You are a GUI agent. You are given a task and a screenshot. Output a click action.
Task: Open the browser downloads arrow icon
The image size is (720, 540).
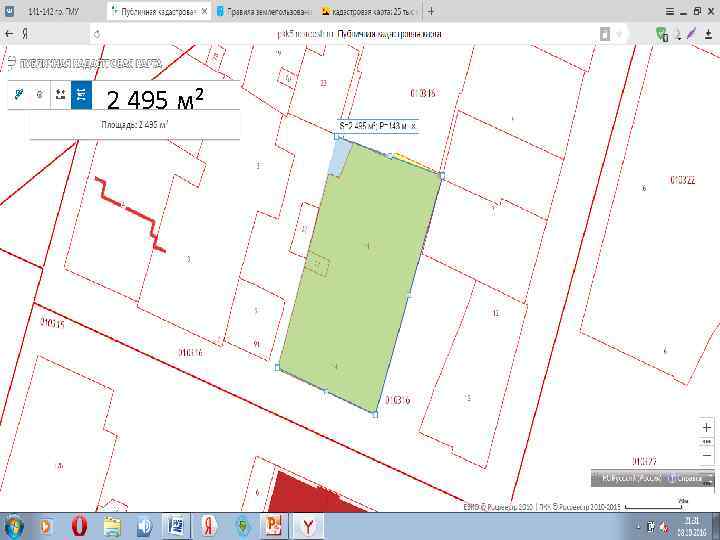(708, 34)
